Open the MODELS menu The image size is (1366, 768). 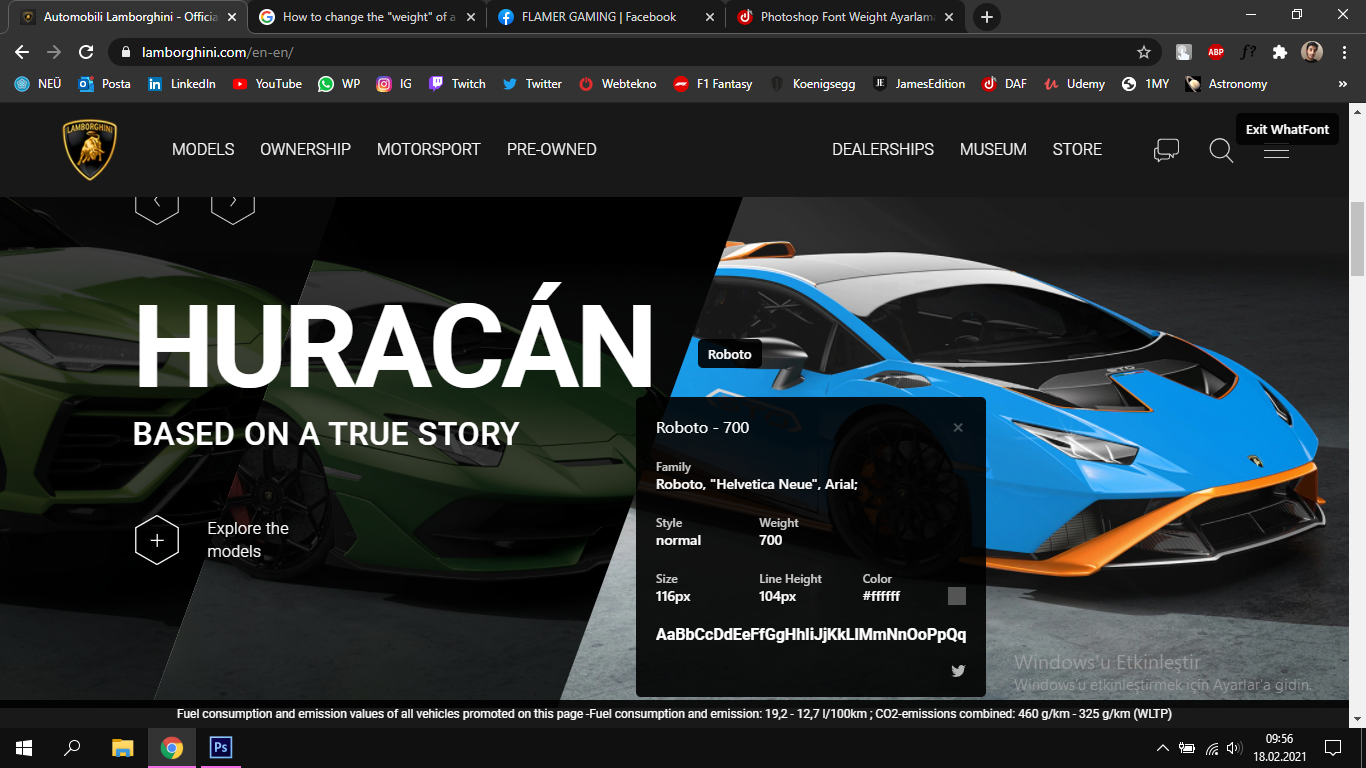pyautogui.click(x=203, y=150)
